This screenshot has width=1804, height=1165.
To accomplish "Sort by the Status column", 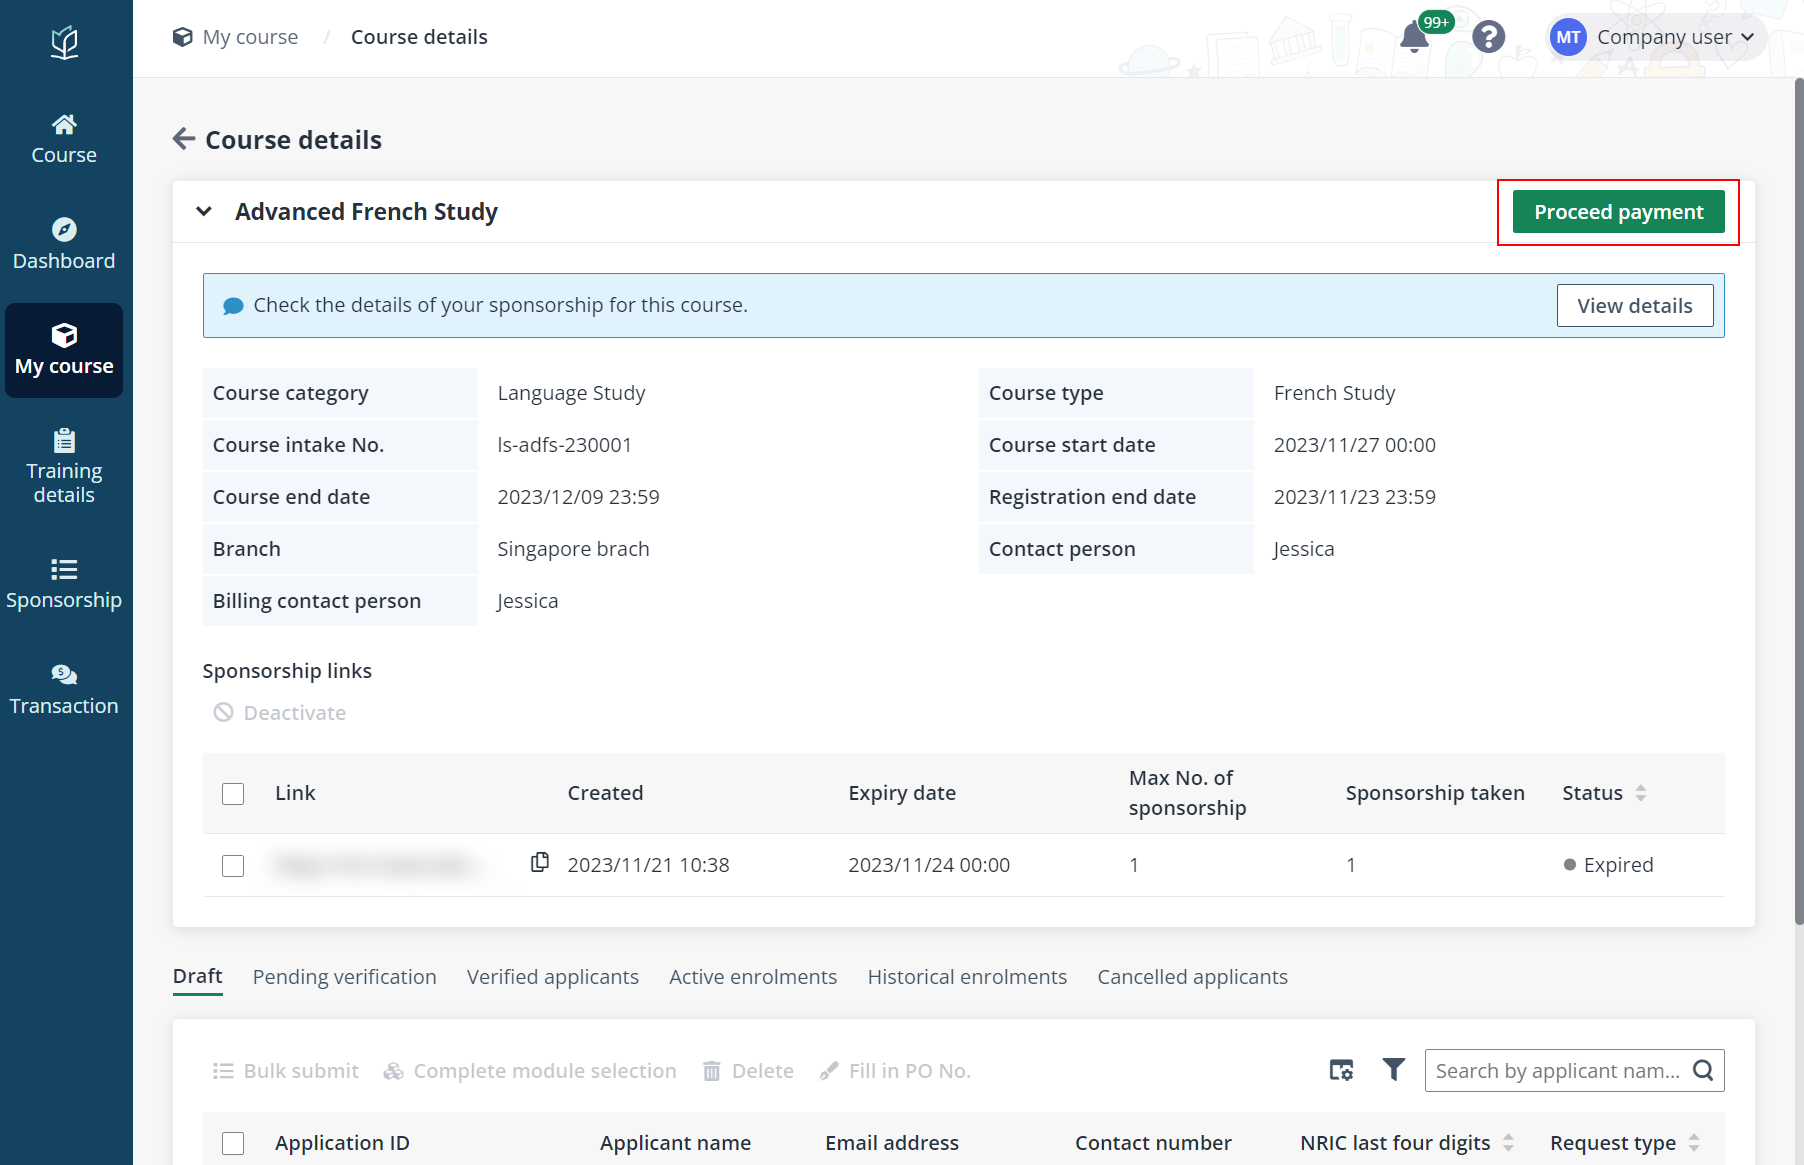I will click(1640, 793).
